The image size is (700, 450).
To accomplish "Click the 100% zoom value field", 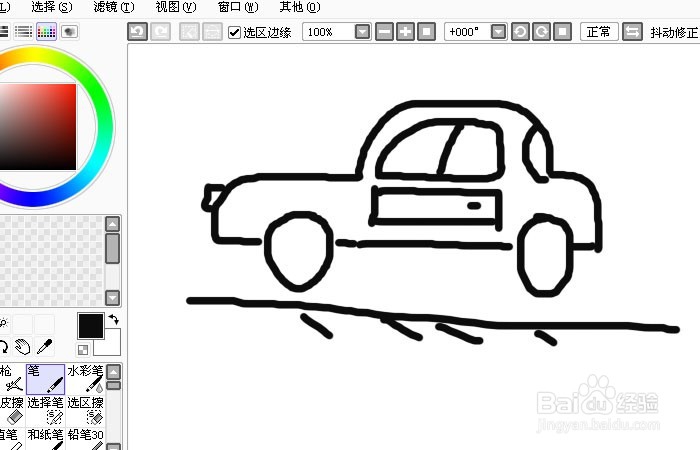I will (x=329, y=32).
